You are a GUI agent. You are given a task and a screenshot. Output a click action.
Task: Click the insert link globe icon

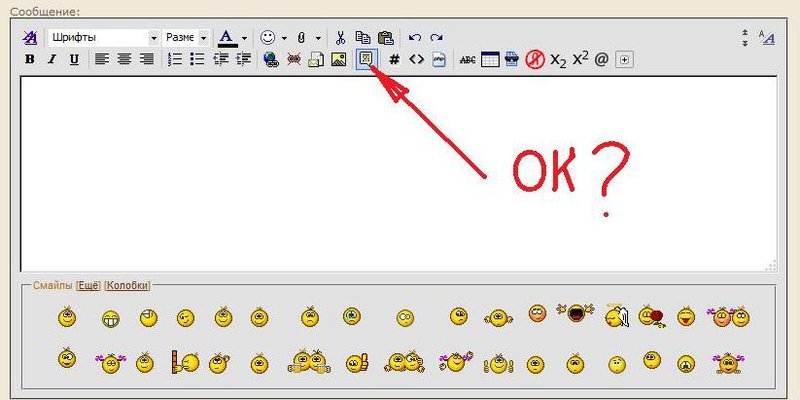click(270, 59)
